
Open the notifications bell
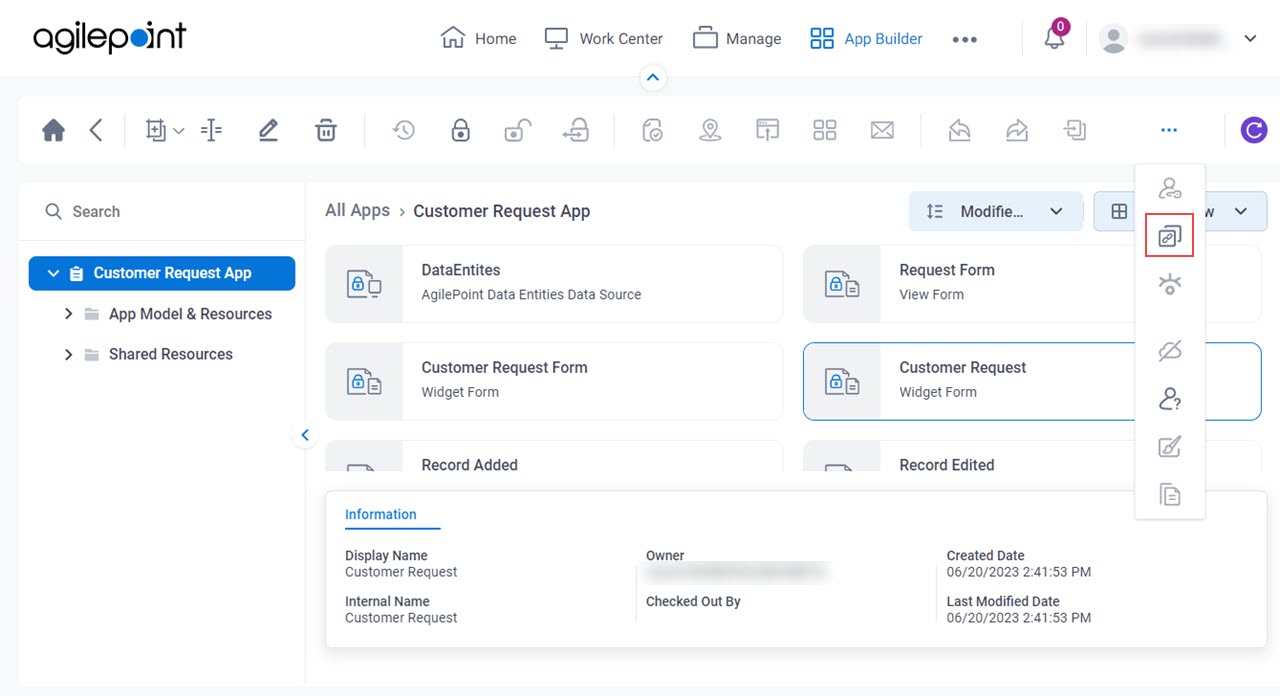(x=1055, y=38)
